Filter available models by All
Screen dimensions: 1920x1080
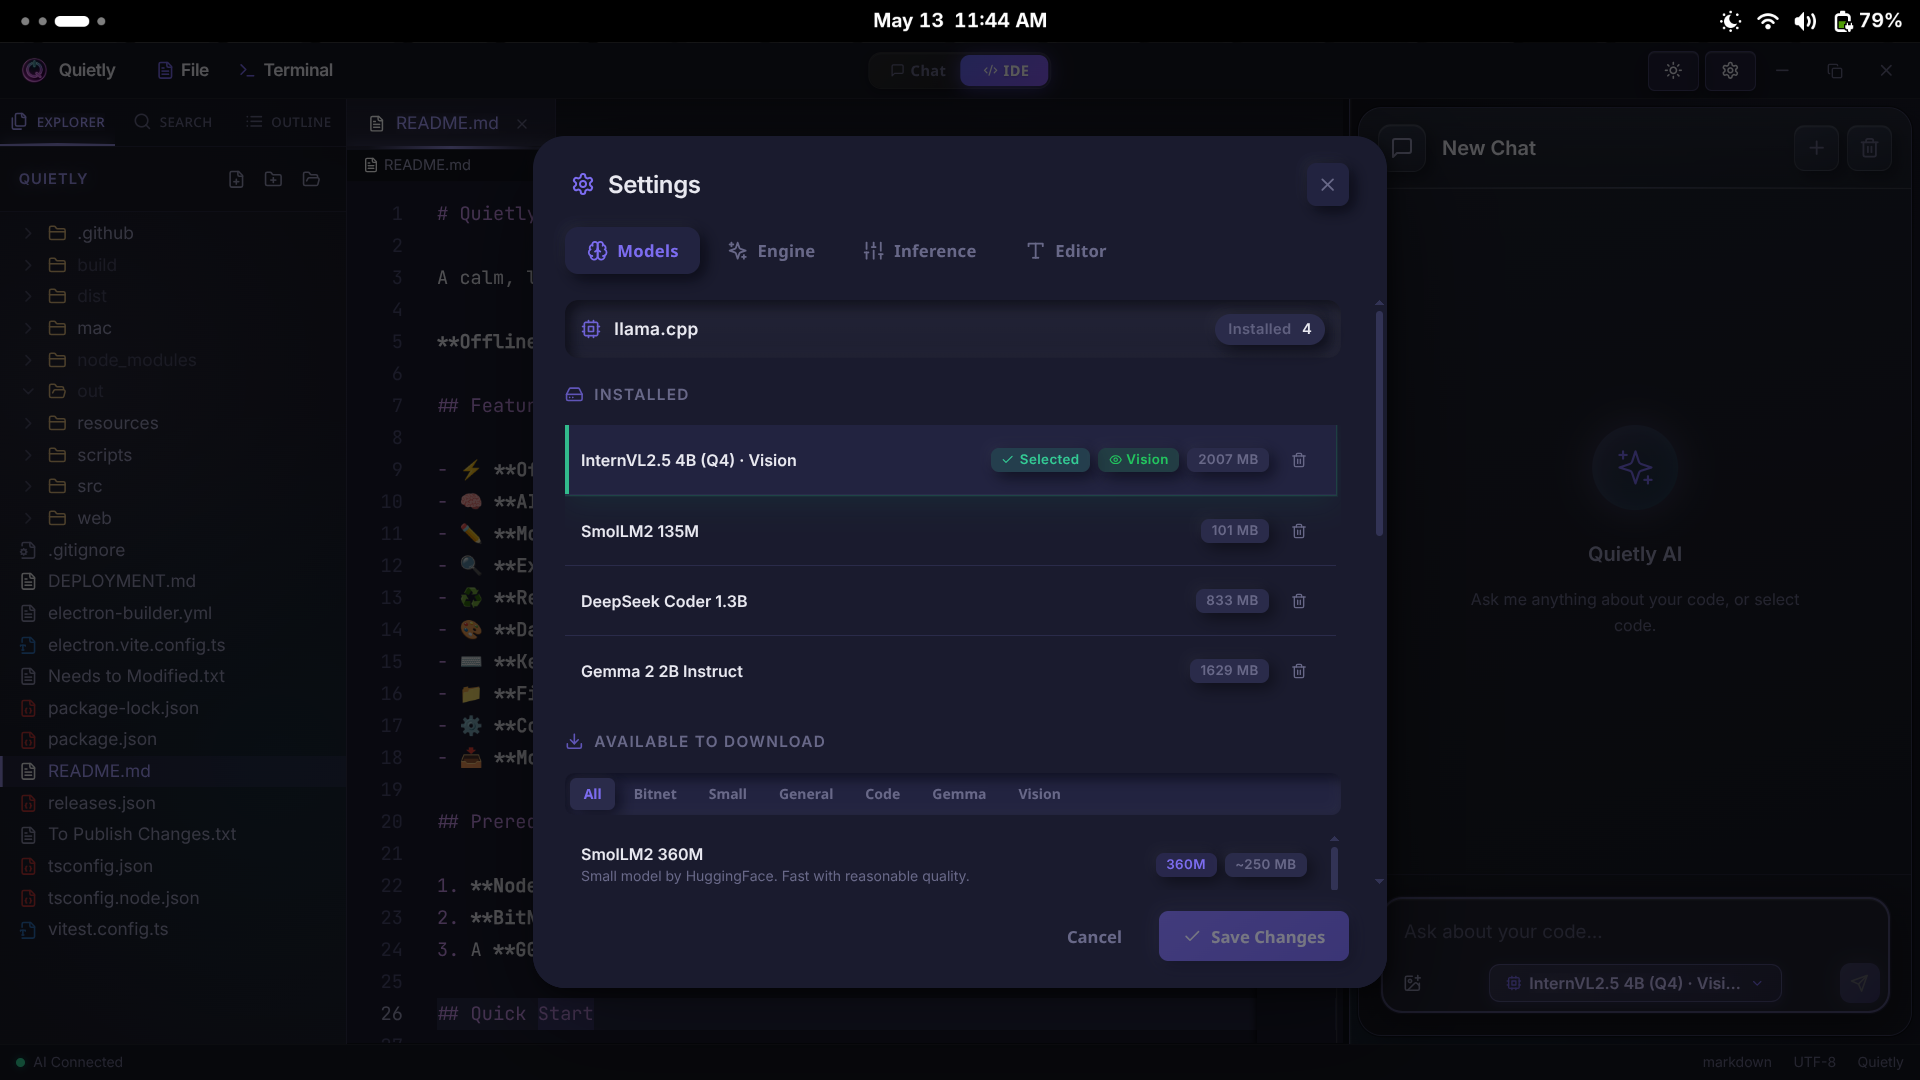point(592,794)
